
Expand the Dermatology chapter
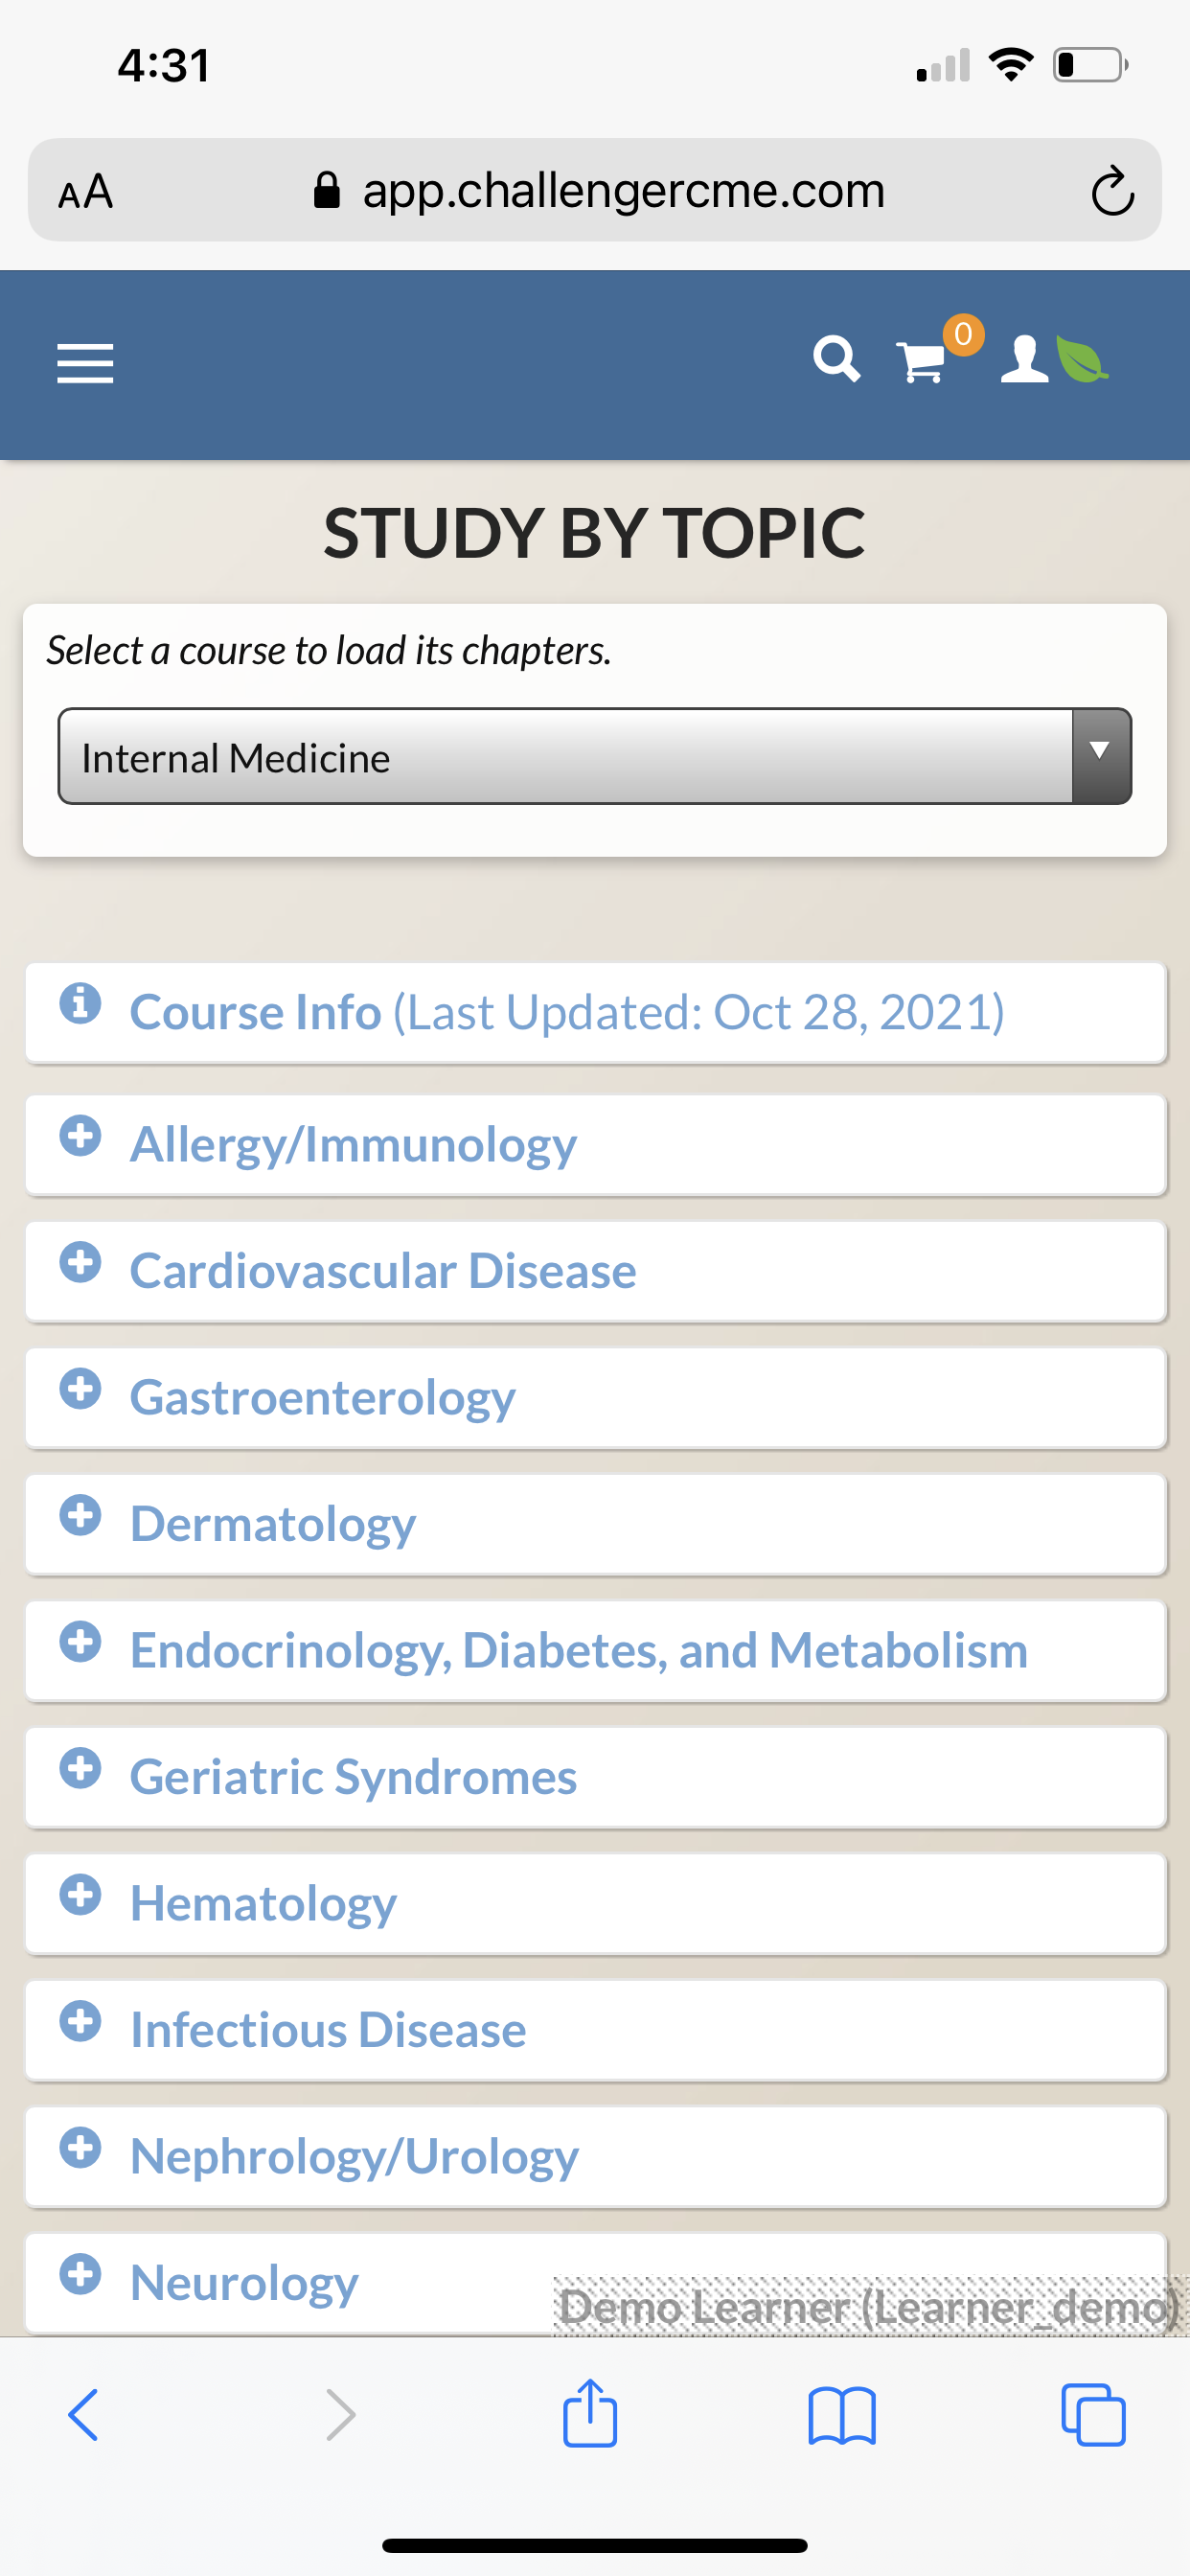pos(596,1525)
